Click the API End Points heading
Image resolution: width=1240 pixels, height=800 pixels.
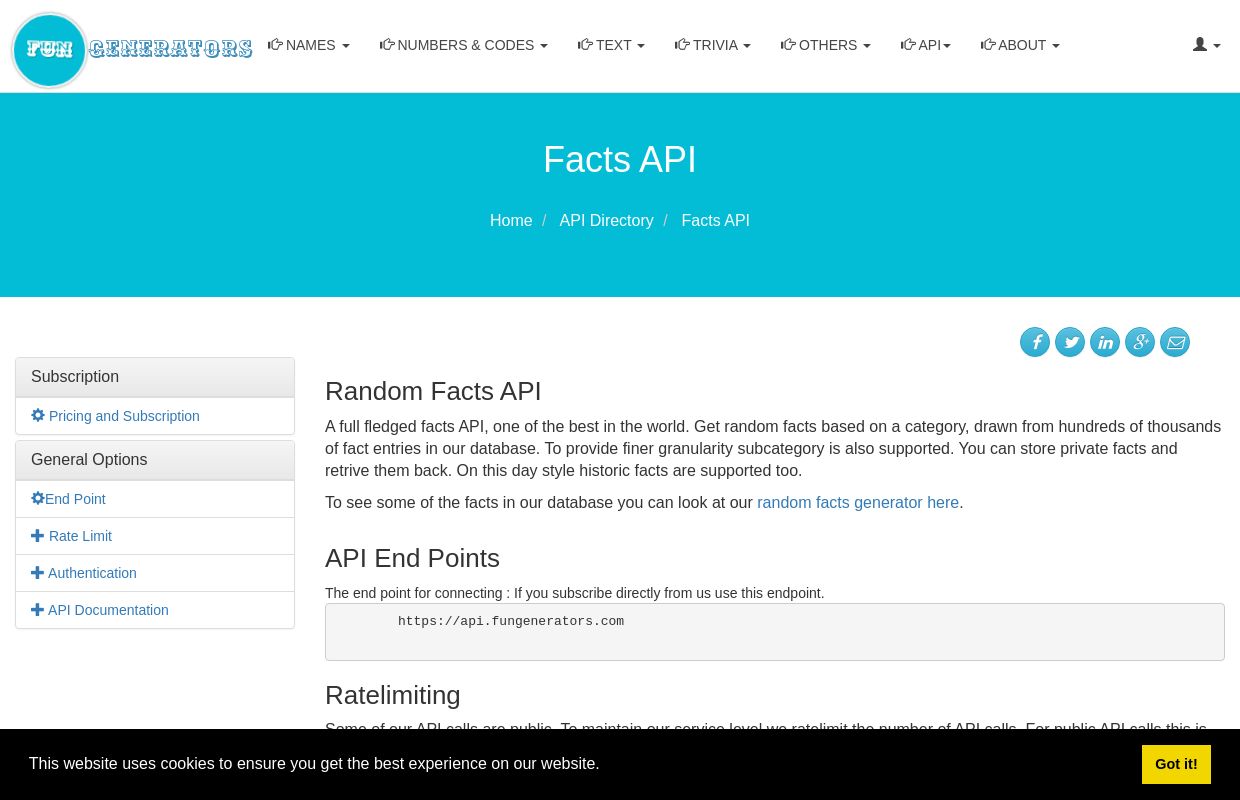tap(412, 558)
